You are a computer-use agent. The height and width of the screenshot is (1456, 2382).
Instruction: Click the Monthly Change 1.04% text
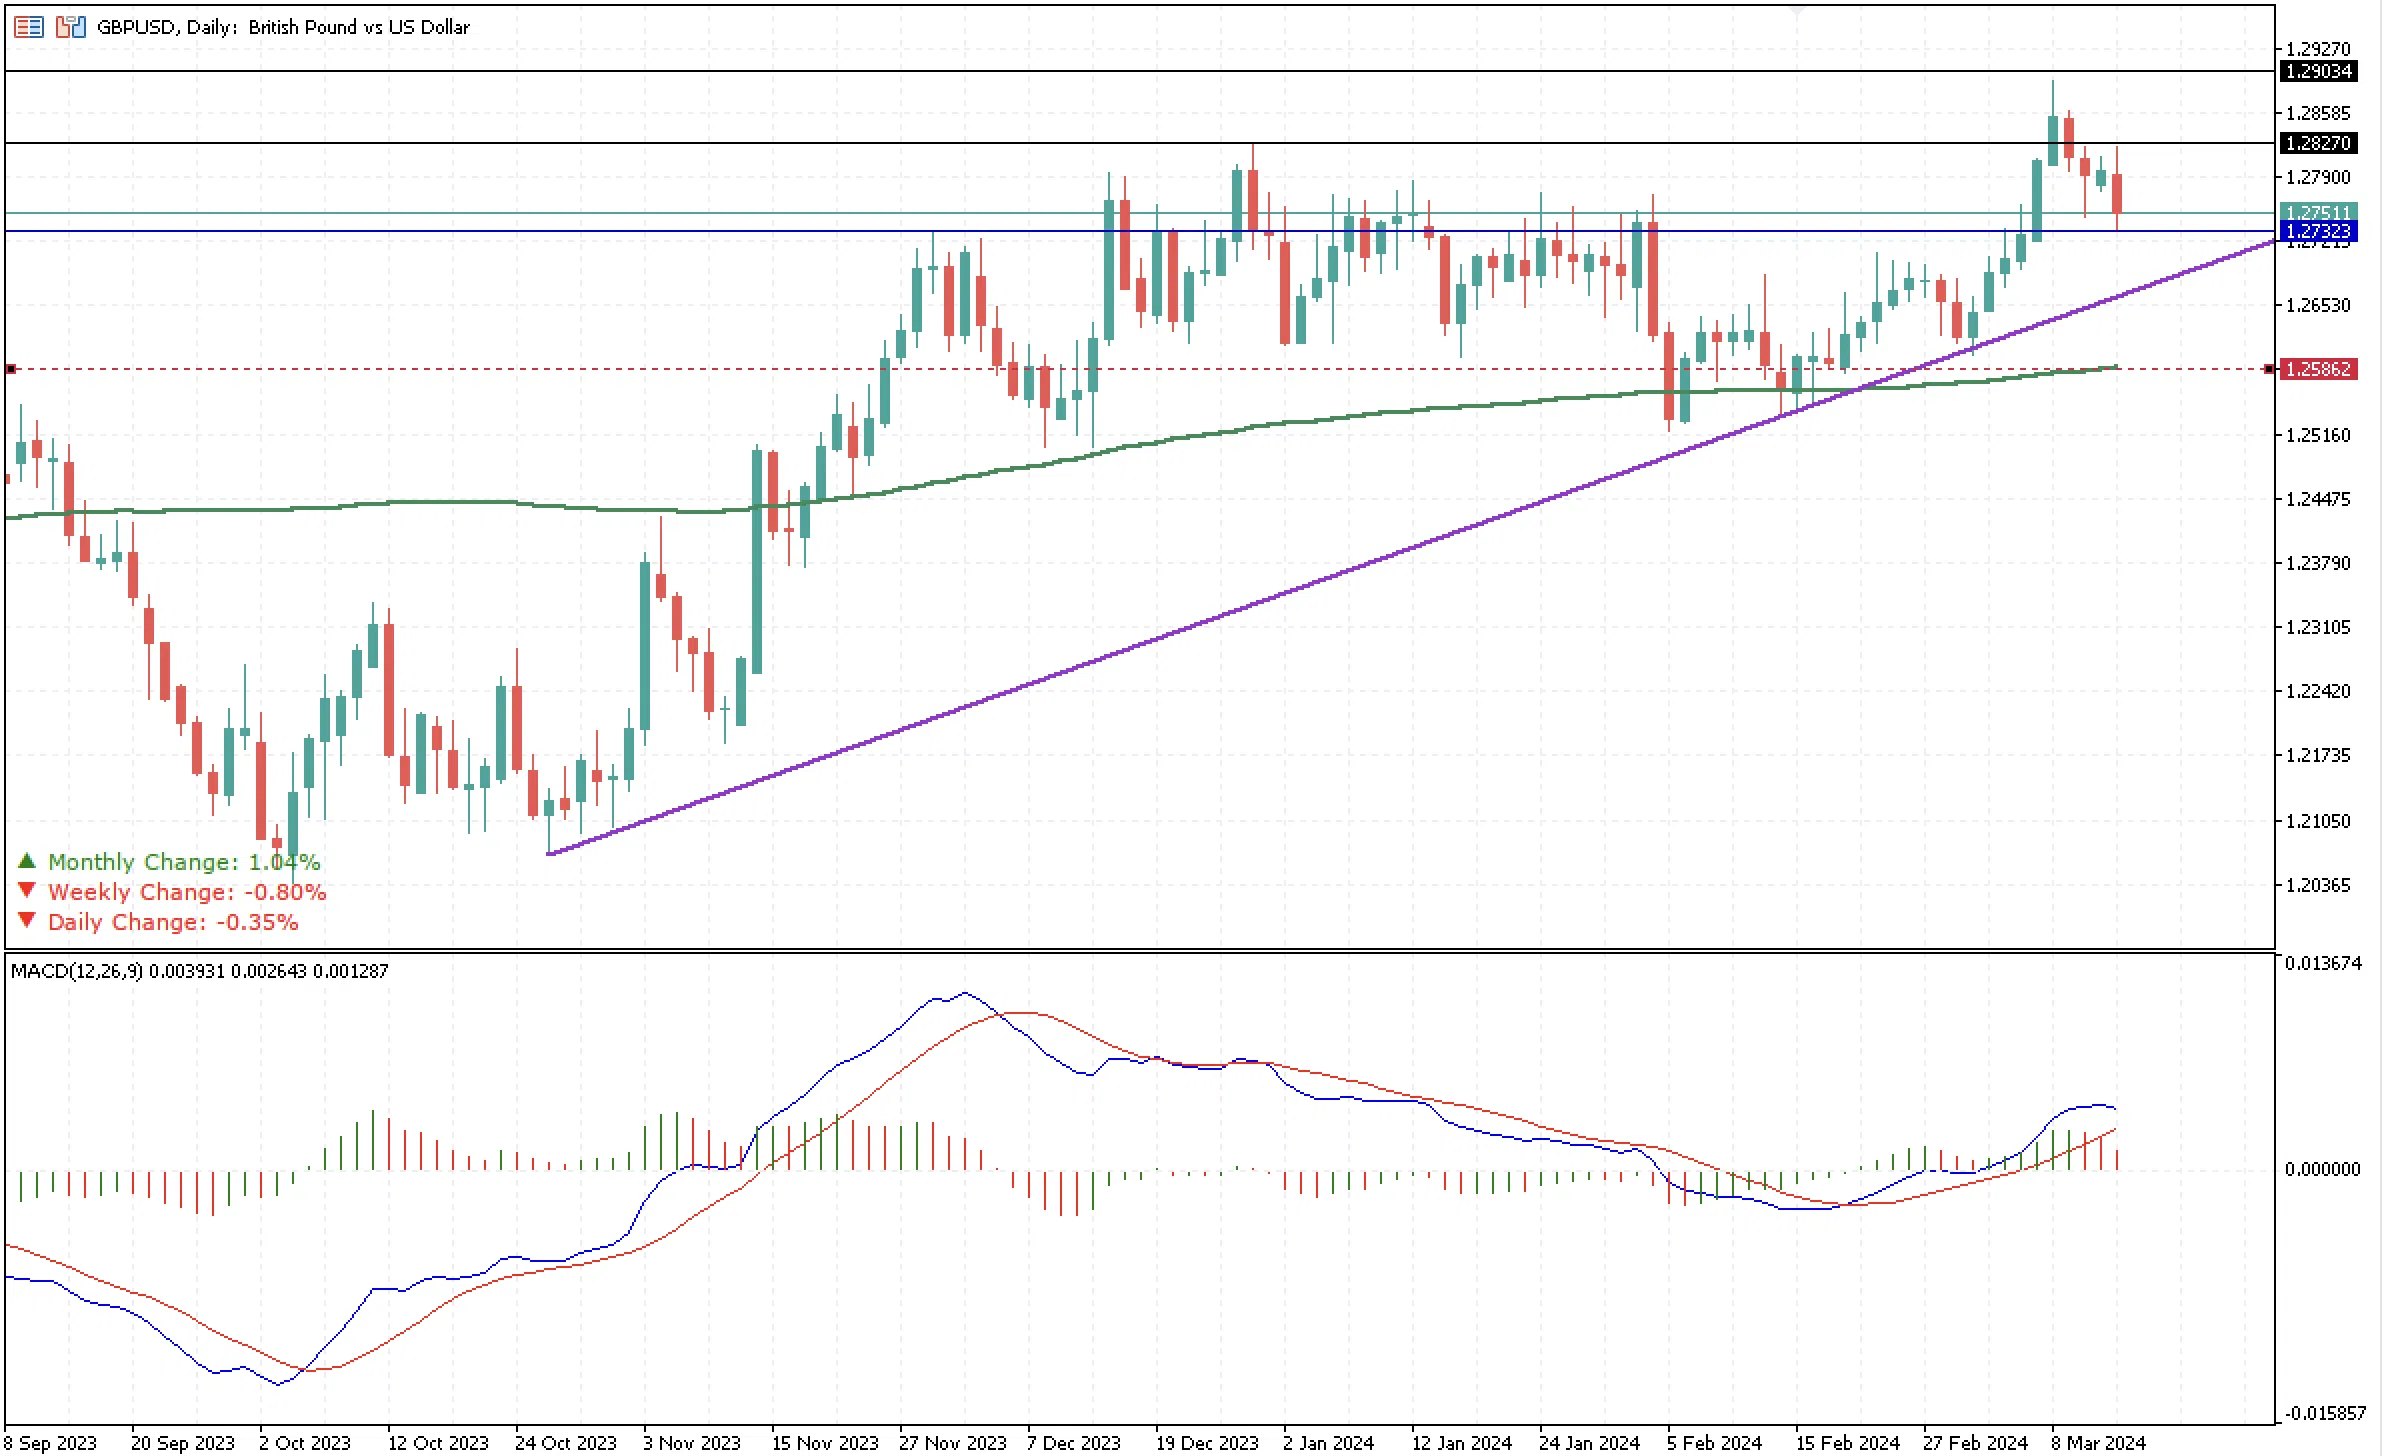tap(184, 862)
